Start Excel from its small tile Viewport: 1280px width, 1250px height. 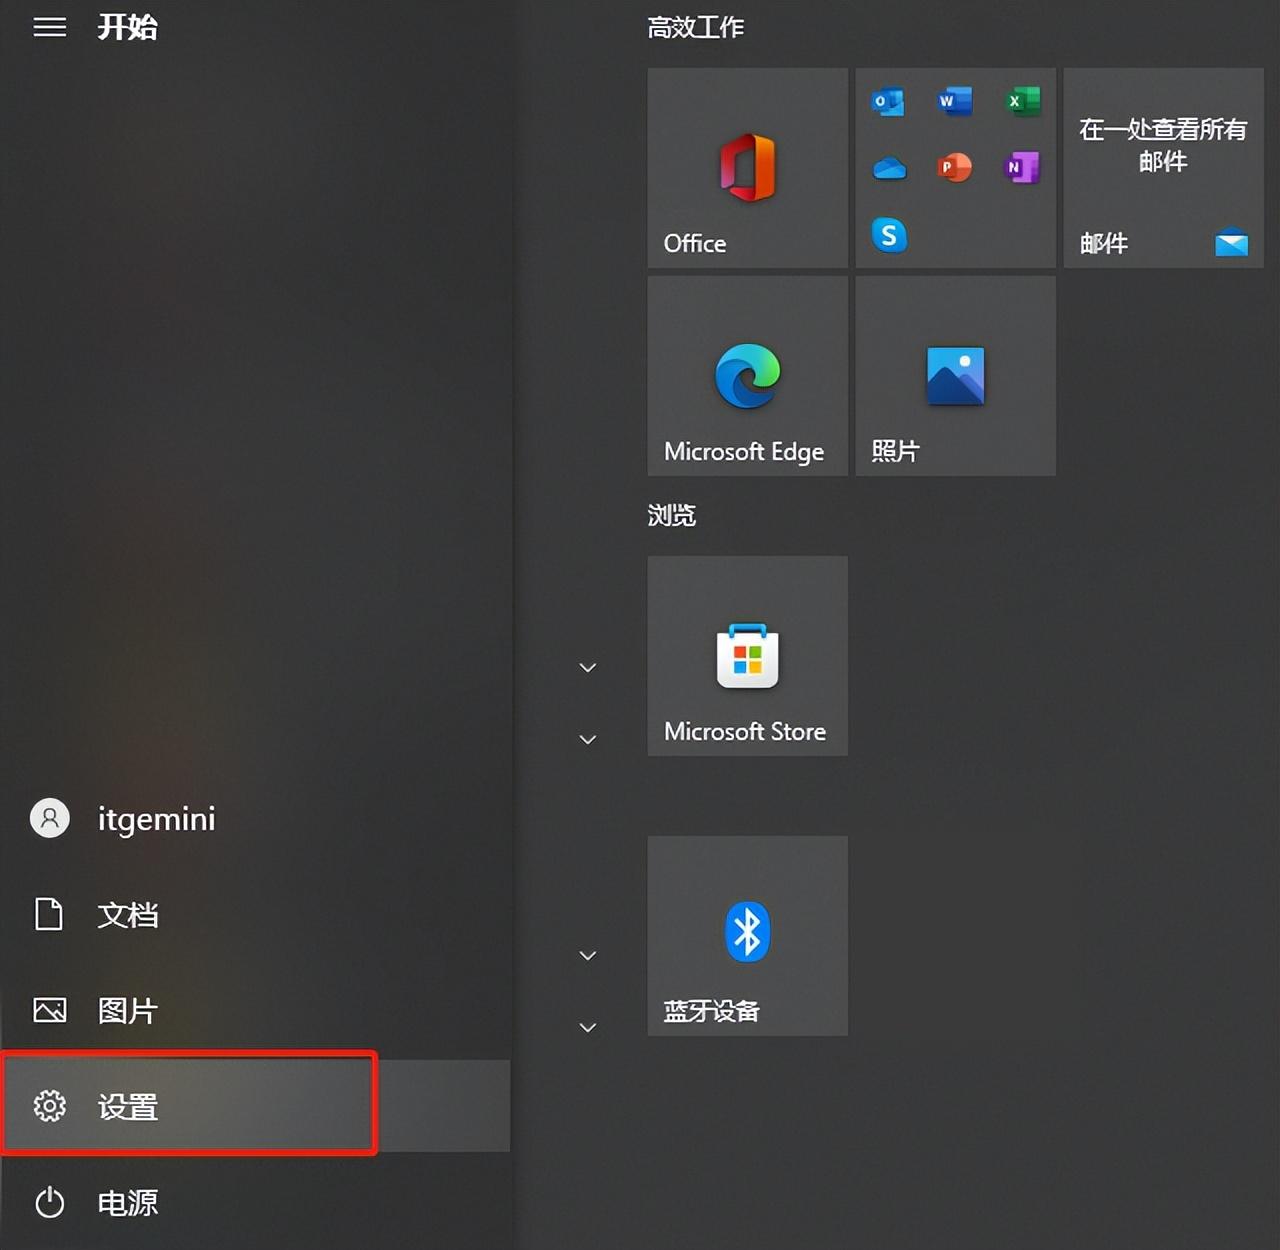[x=1021, y=100]
